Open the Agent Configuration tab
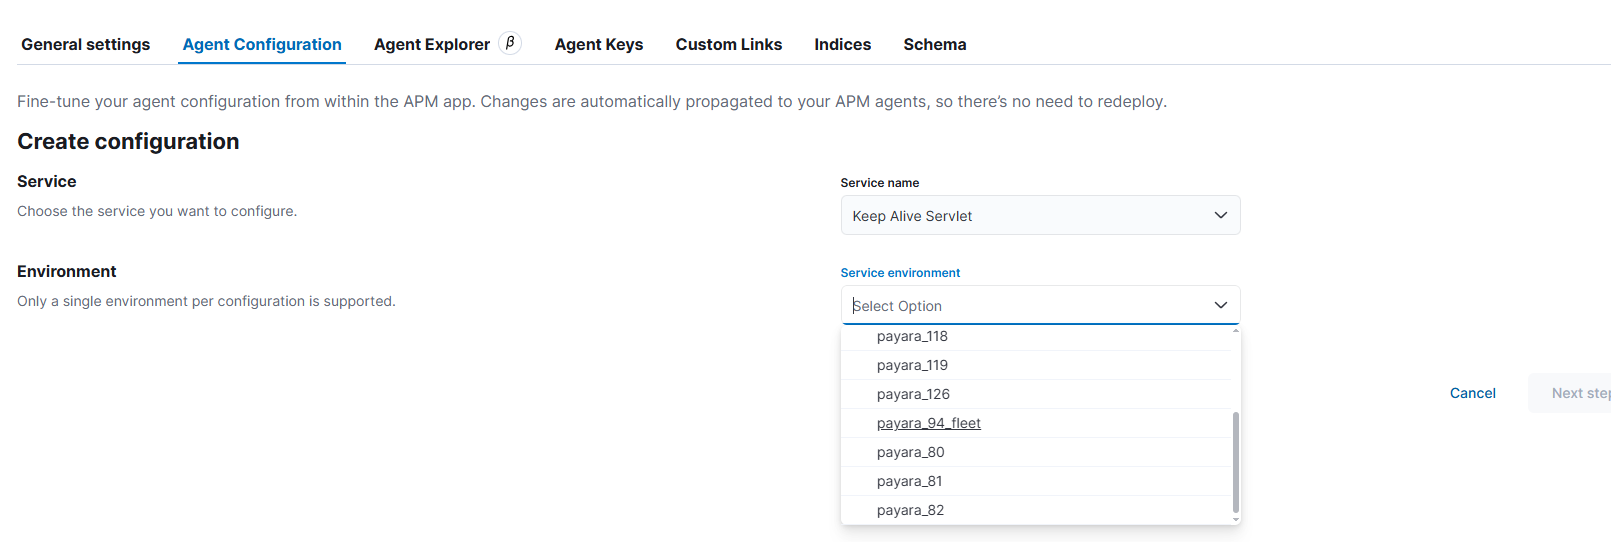This screenshot has width=1611, height=542. [x=262, y=44]
